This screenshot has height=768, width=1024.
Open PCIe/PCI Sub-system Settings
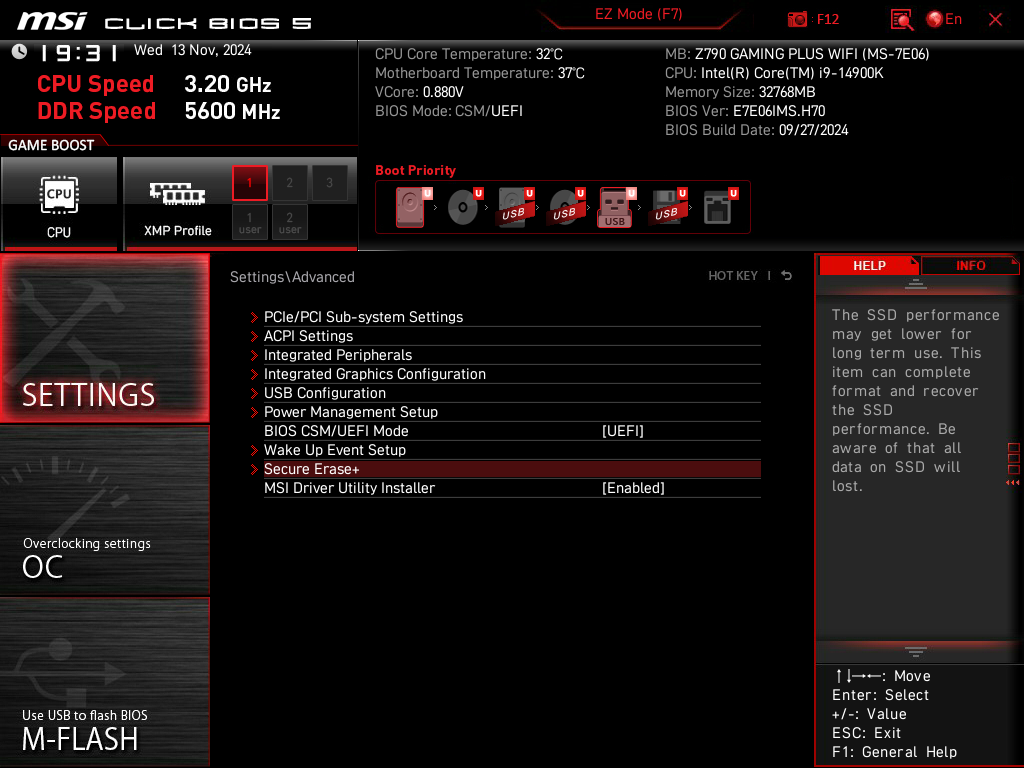tap(512, 317)
